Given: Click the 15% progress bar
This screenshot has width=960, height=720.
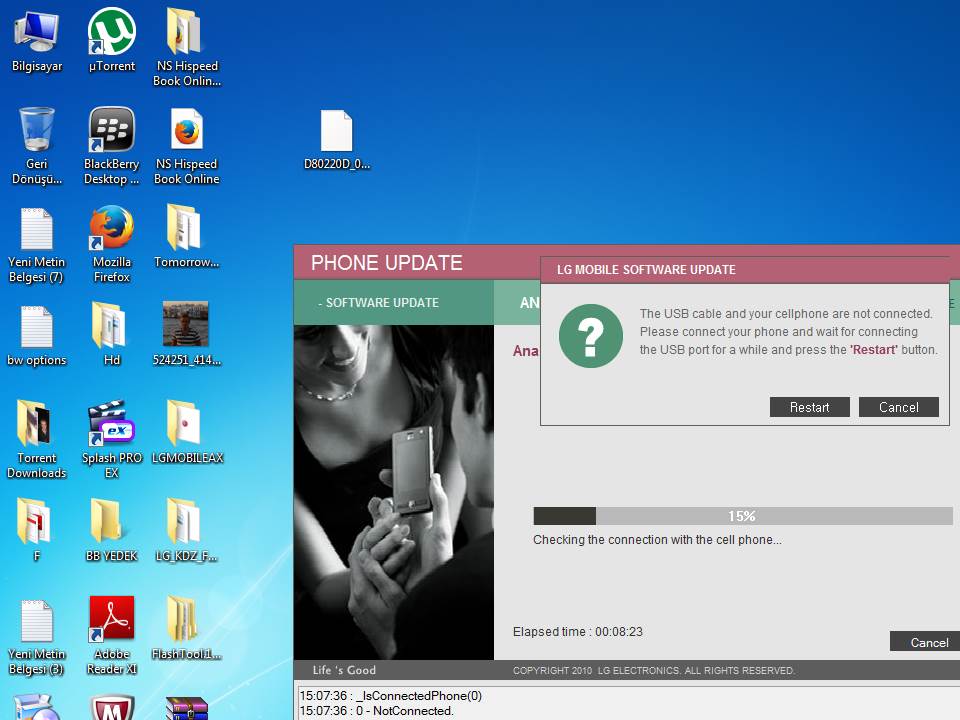Looking at the screenshot, I should pyautogui.click(x=743, y=516).
